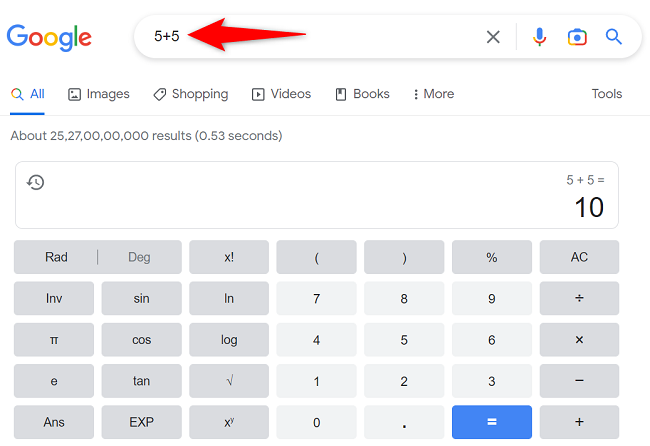Open calculator history clock icon
This screenshot has height=446, width=650.
(35, 182)
